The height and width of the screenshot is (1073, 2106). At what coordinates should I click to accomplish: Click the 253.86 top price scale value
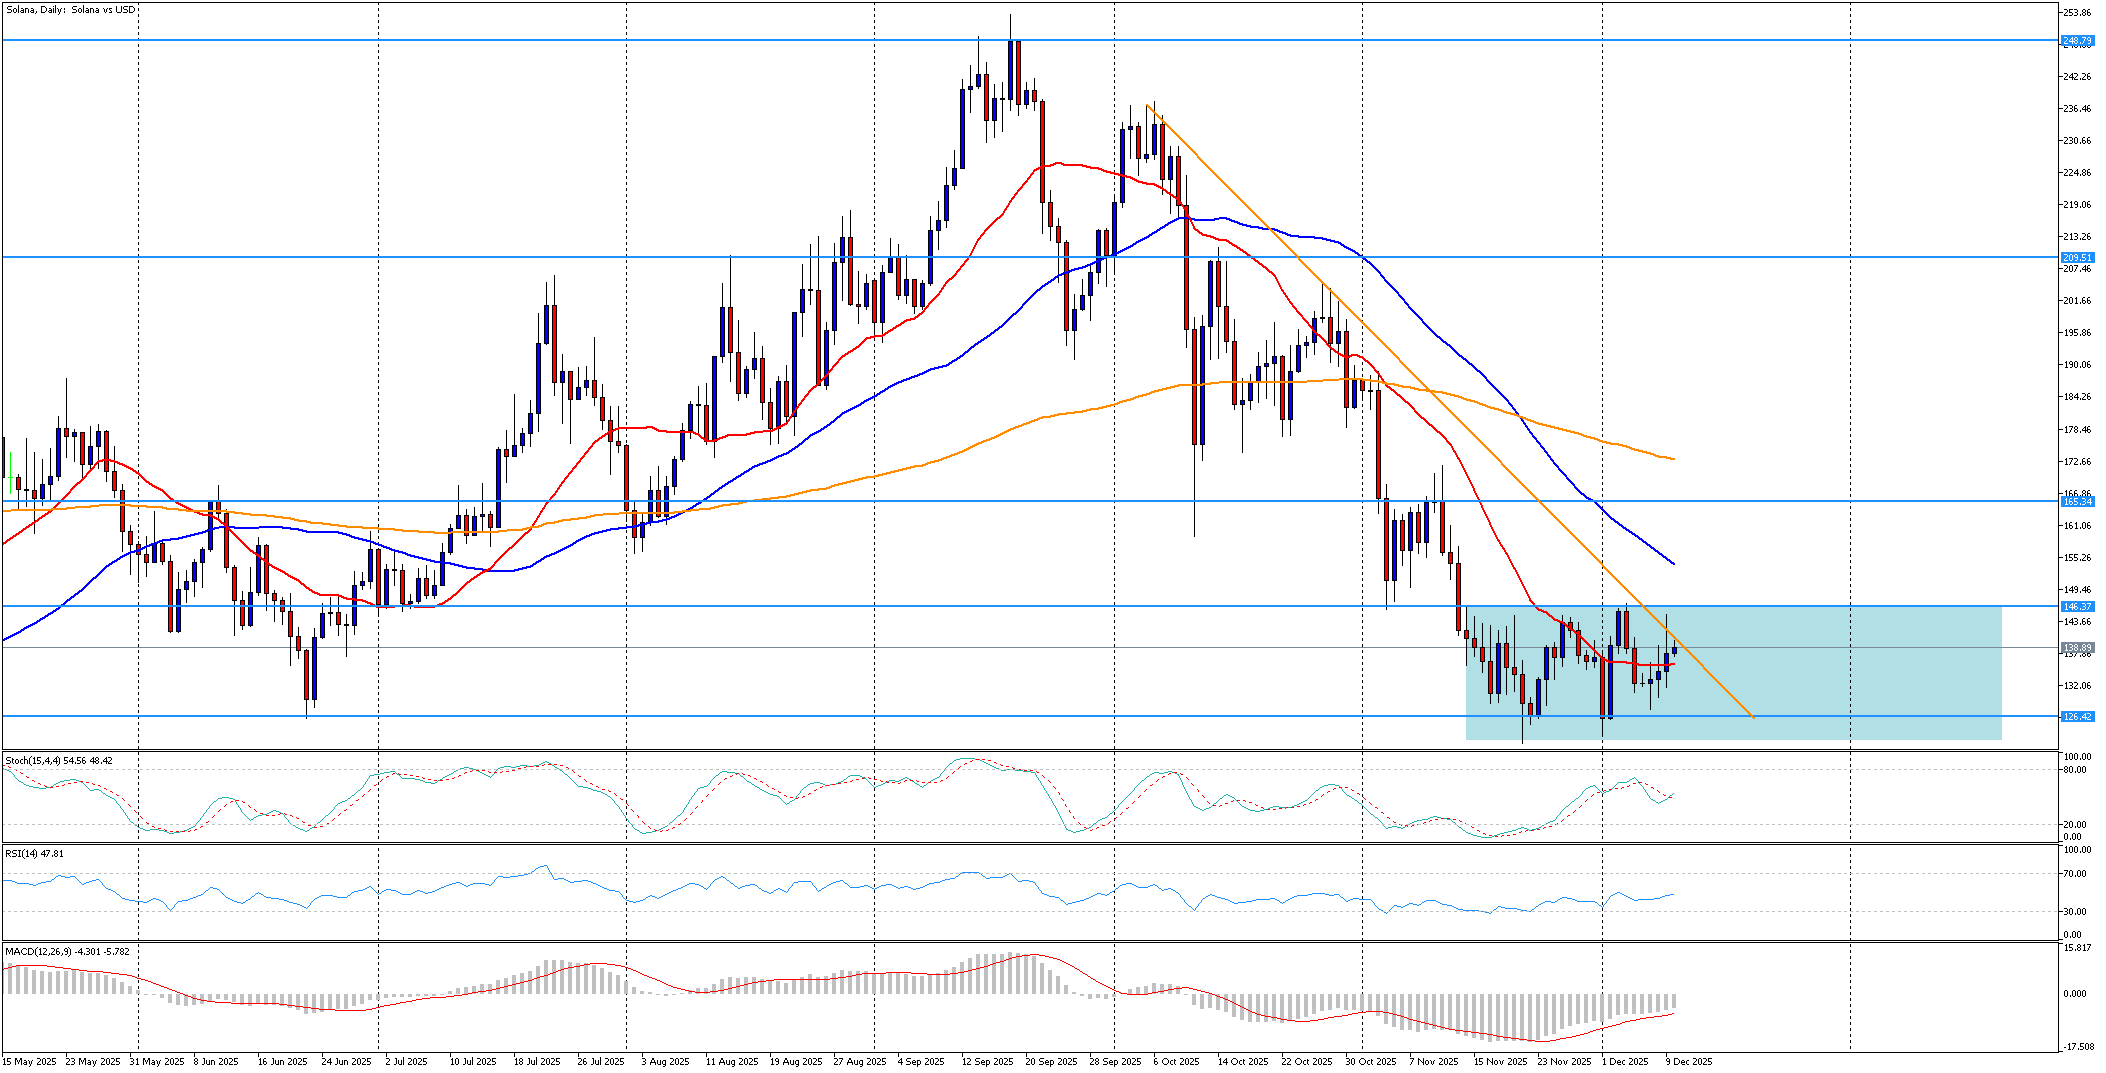click(2077, 13)
